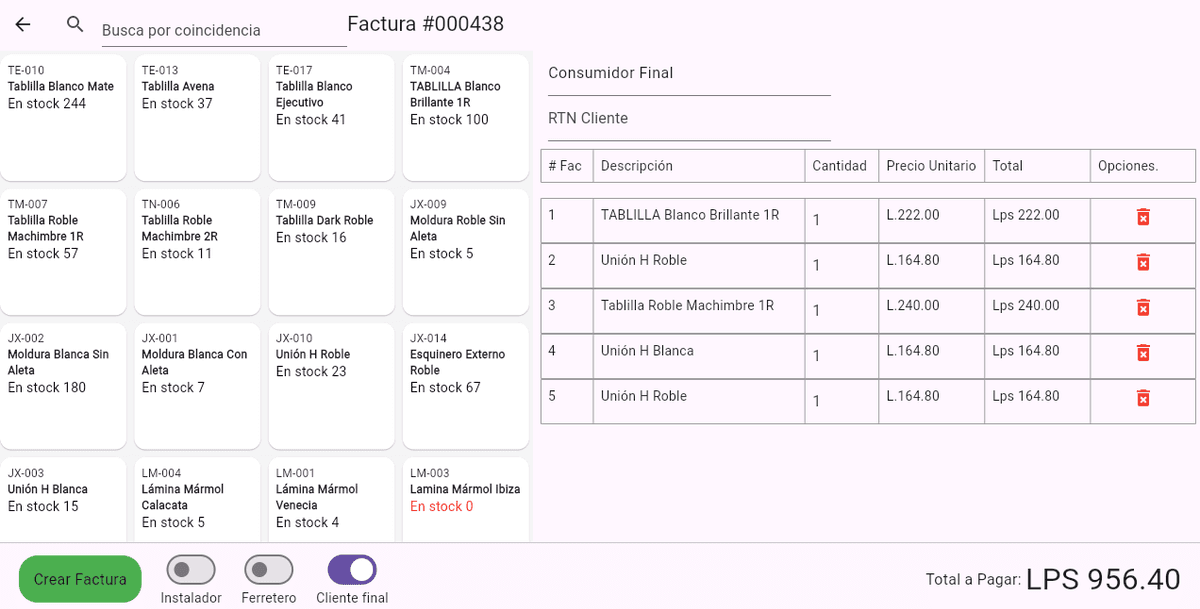Remove invoice line number 2
Image resolution: width=1200 pixels, height=609 pixels.
click(1143, 262)
